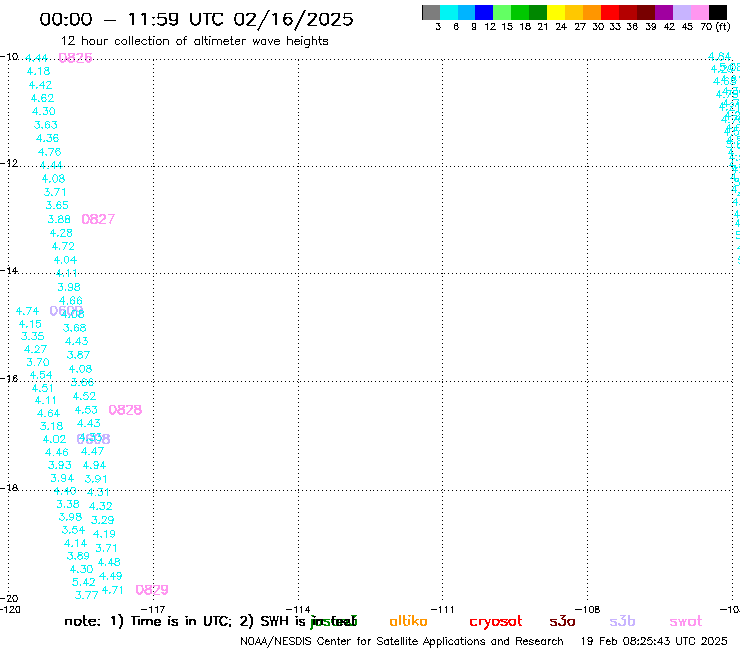Select the wave height value 3.88
The height and width of the screenshot is (650, 740).
click(59, 219)
